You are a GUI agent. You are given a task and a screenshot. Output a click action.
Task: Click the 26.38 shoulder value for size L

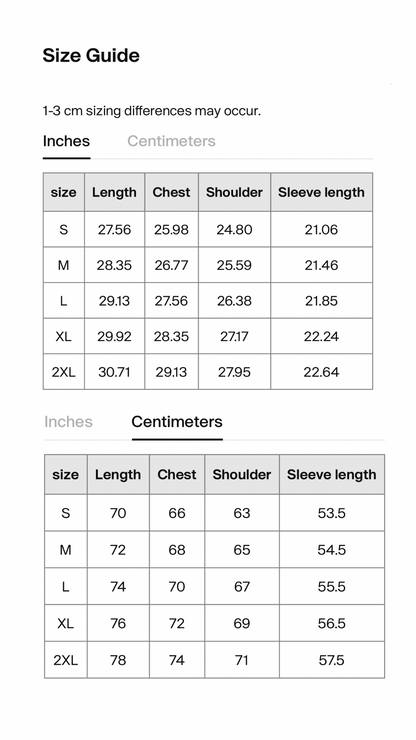pos(234,301)
